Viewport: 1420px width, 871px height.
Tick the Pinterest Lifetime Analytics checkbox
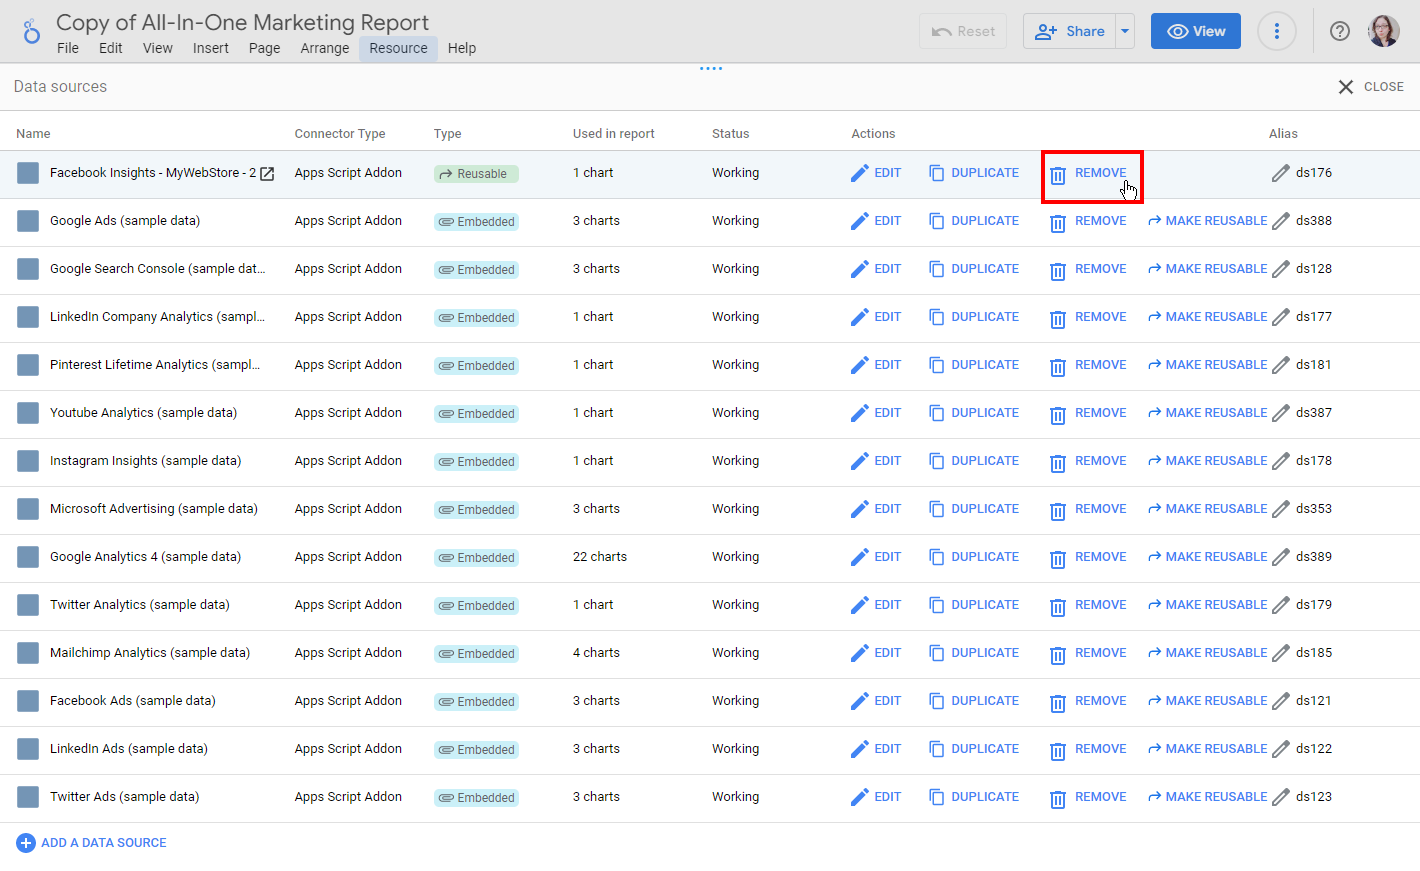click(28, 365)
